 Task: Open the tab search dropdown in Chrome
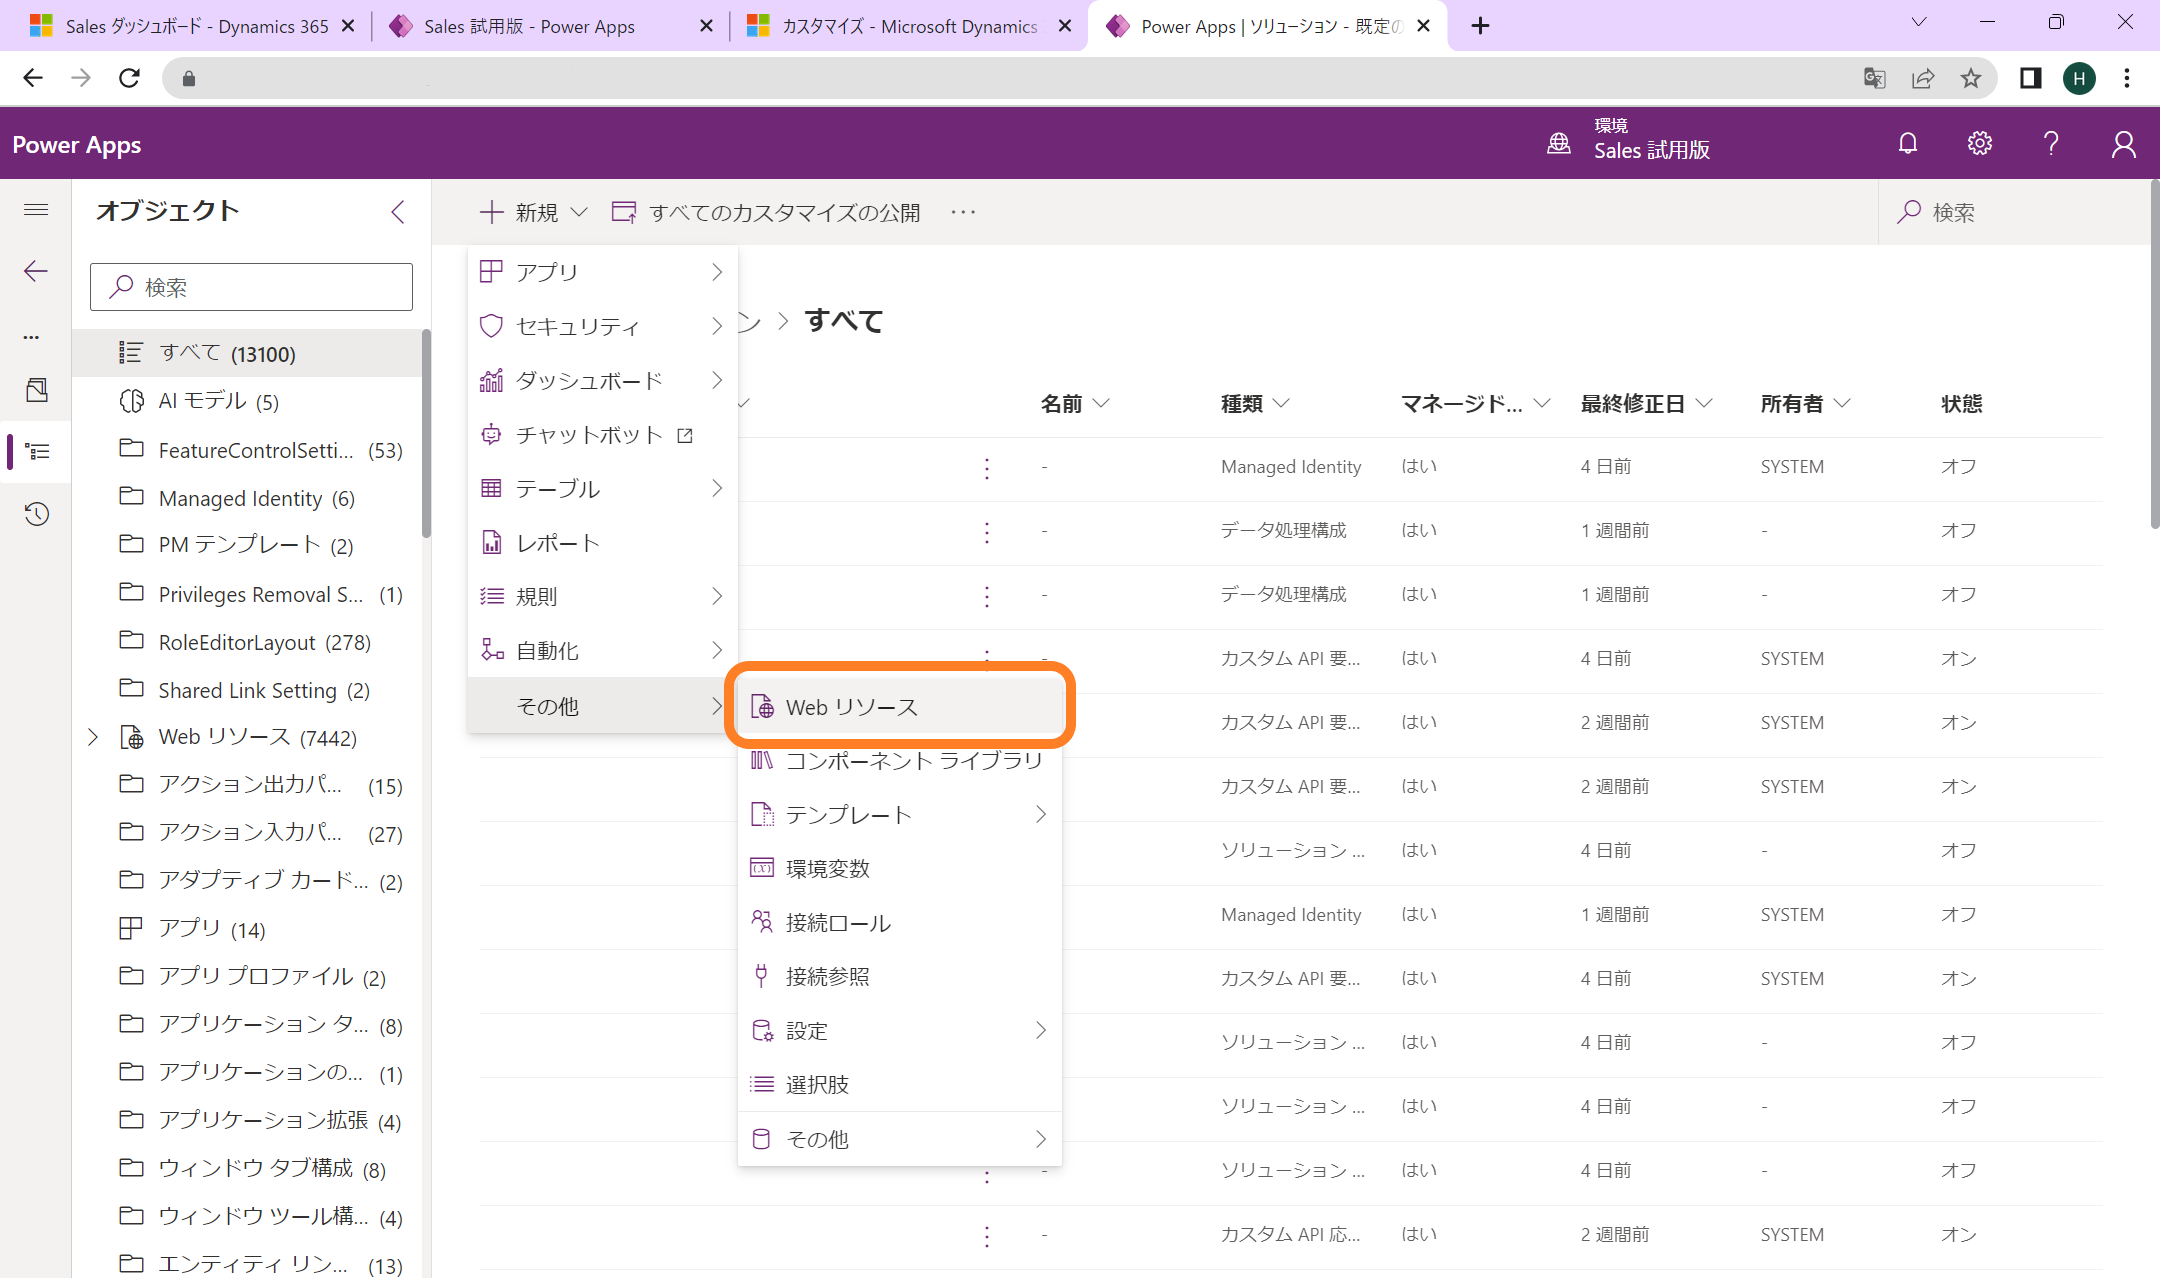1918,22
